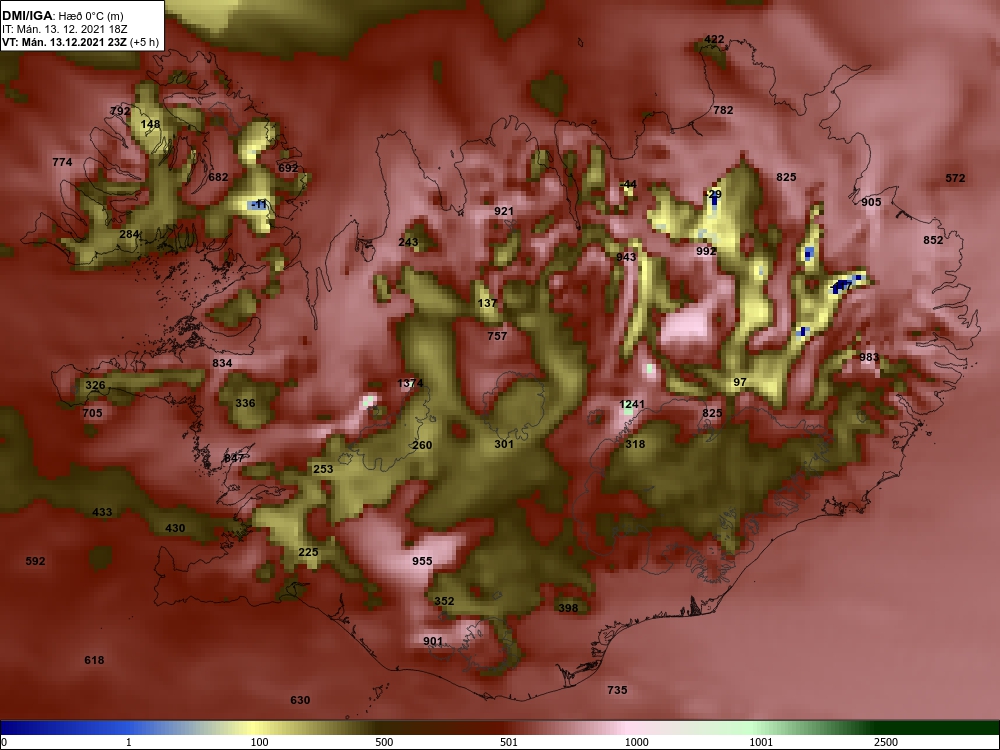Image resolution: width=1000 pixels, height=750 pixels.
Task: Click the 'DMI/IGA: Hæð 0°C (m)' title line
Action: (62, 16)
